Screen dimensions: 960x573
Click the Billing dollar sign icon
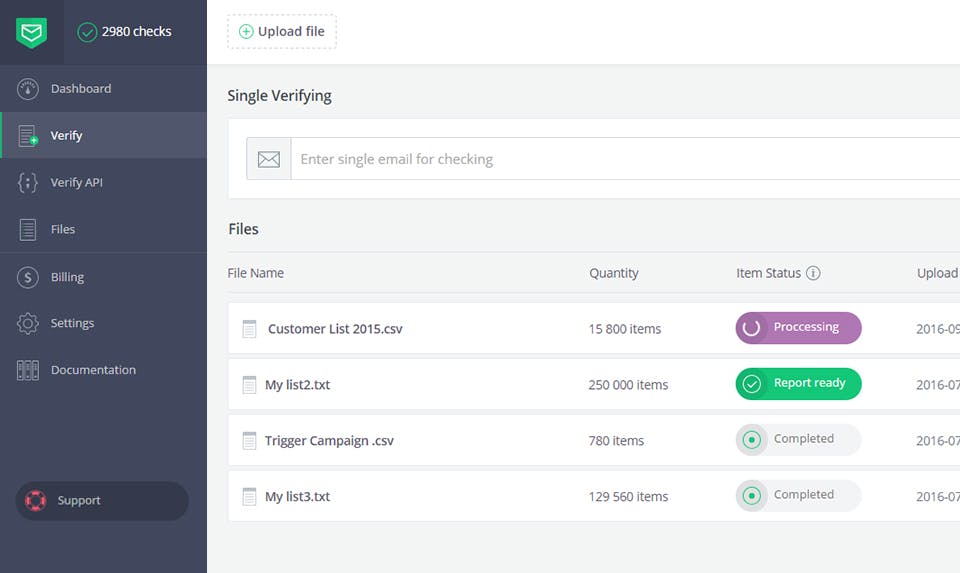pos(28,277)
